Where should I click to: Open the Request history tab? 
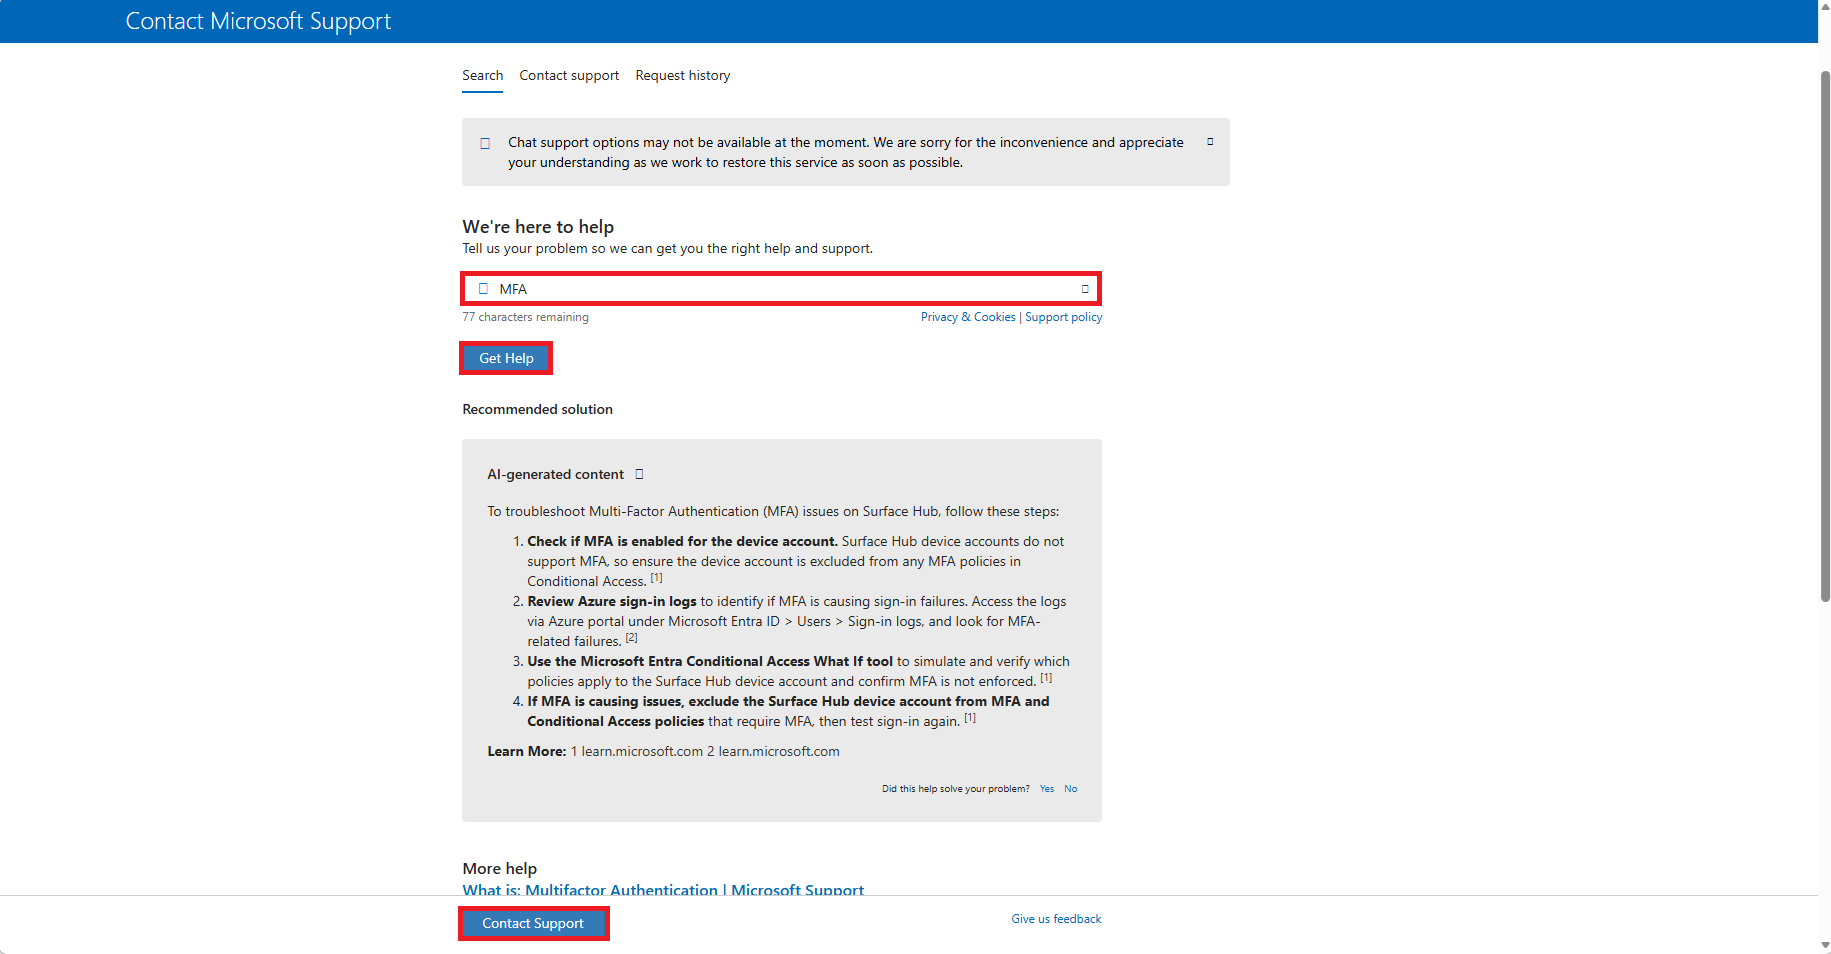coord(683,76)
